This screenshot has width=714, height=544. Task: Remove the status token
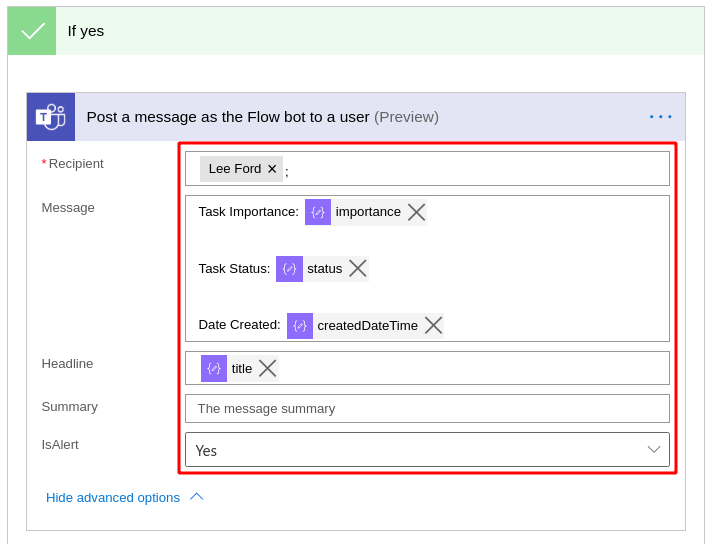click(x=357, y=269)
